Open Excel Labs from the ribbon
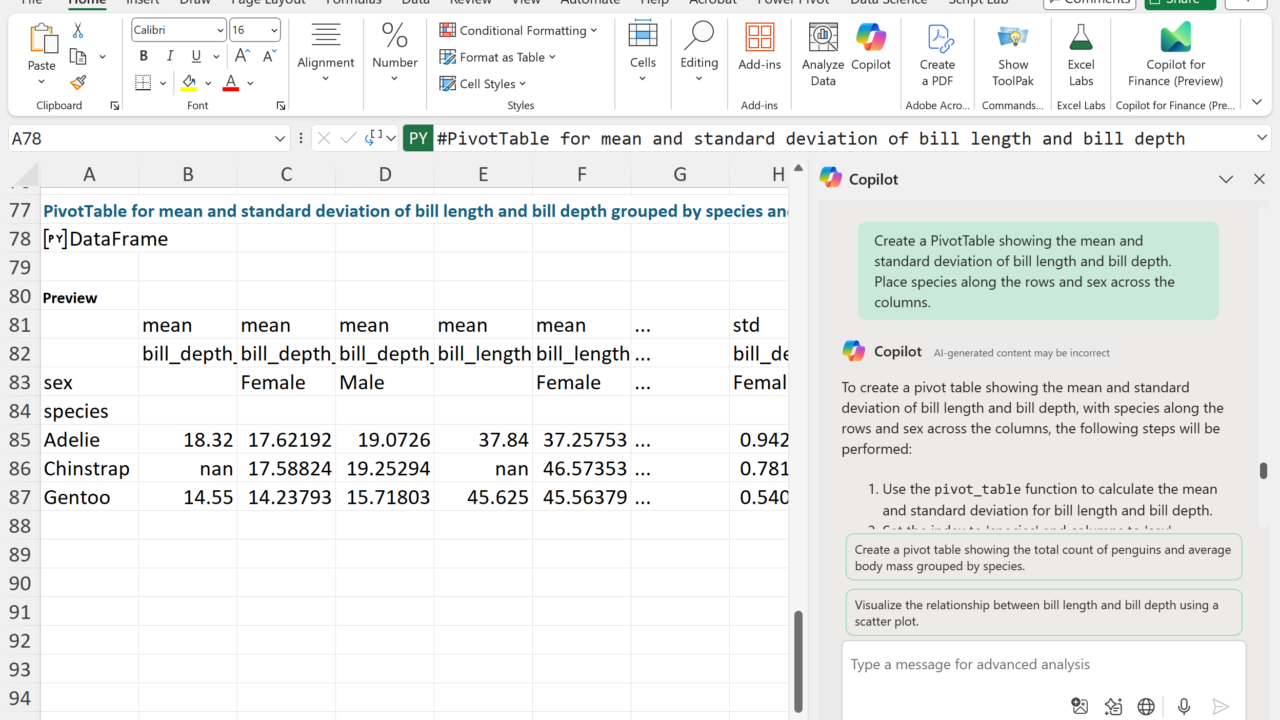Viewport: 1280px width, 720px height. [1081, 56]
